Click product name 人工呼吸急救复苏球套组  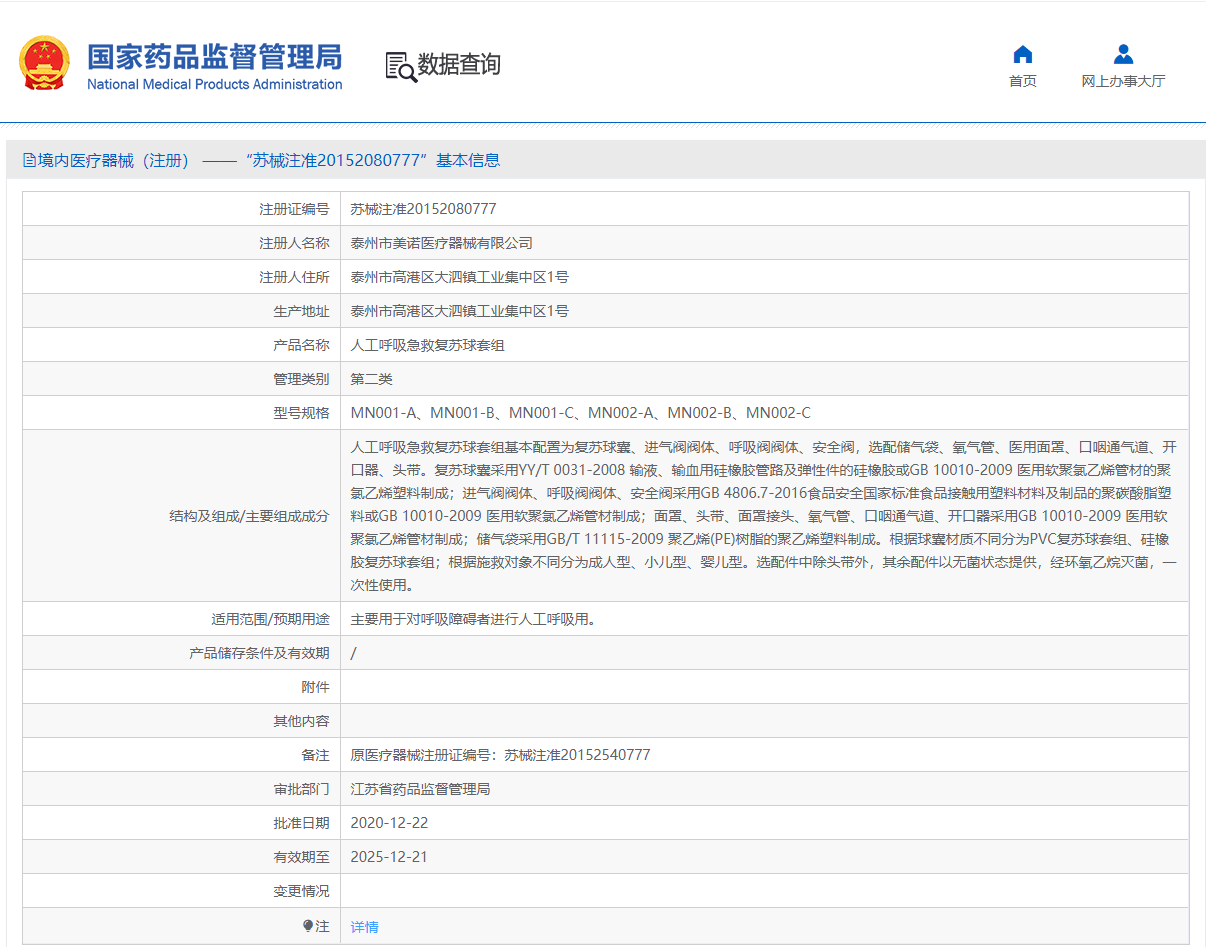(x=428, y=345)
